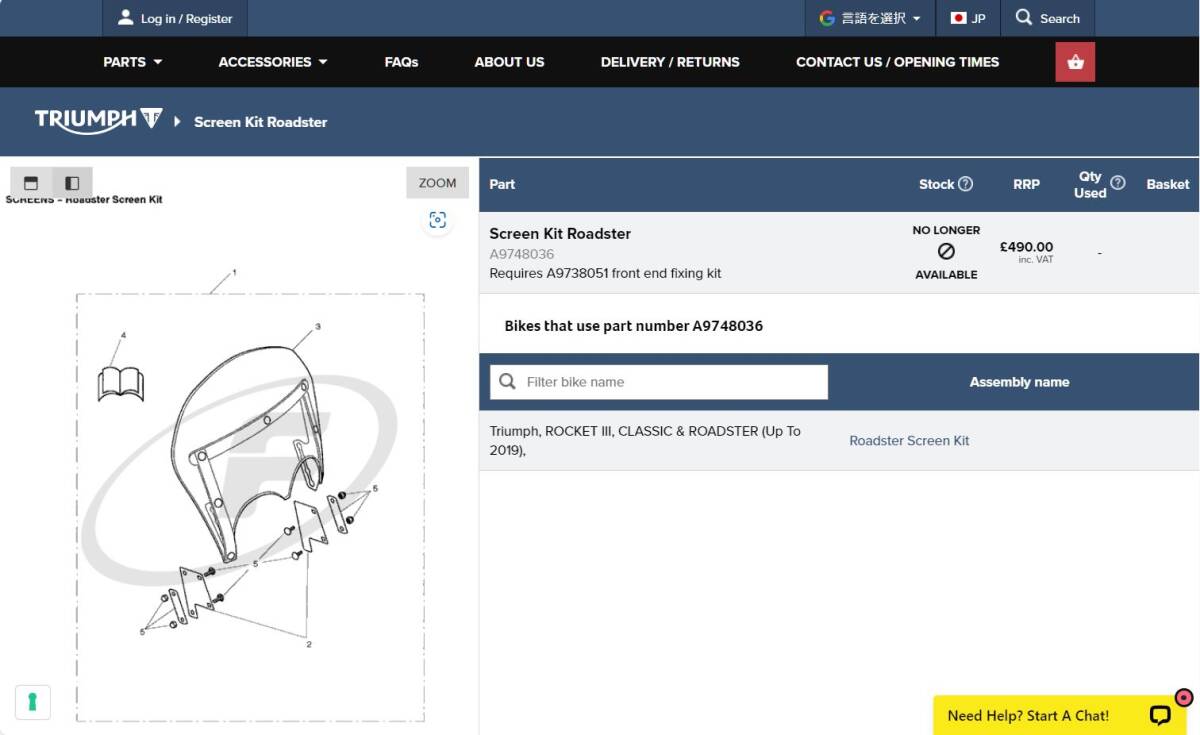
Task: Click the Triumph ROCKET III bike row text
Action: pos(645,441)
